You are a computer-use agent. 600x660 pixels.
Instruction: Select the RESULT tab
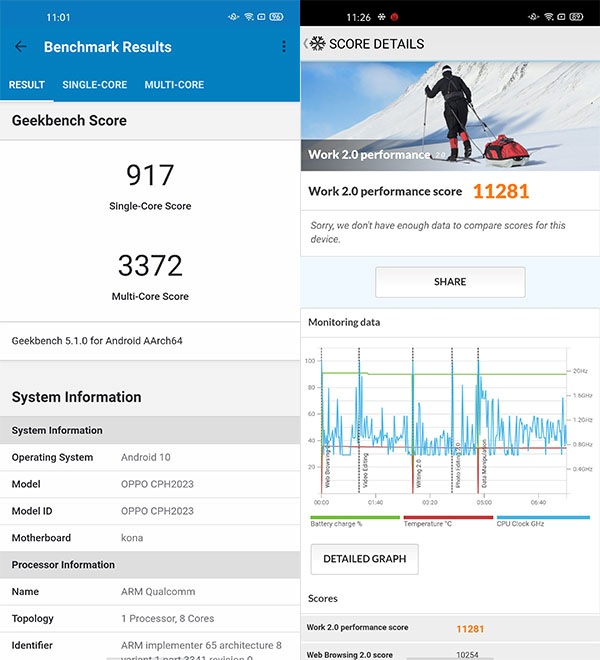tap(27, 85)
